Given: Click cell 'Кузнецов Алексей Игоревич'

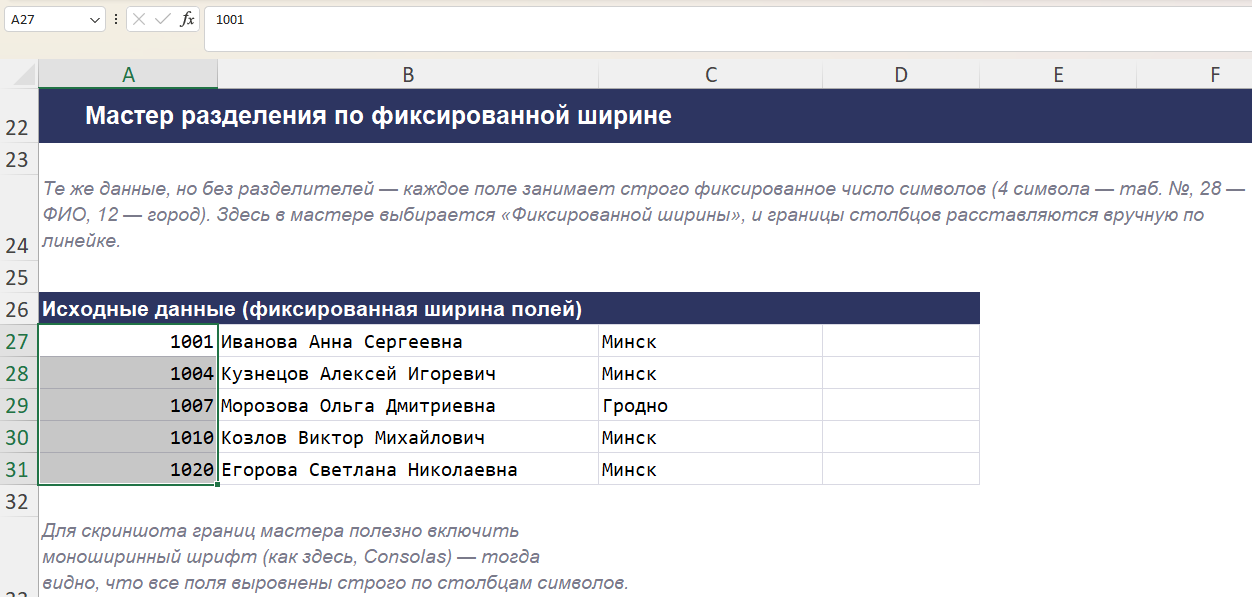Looking at the screenshot, I should point(408,373).
